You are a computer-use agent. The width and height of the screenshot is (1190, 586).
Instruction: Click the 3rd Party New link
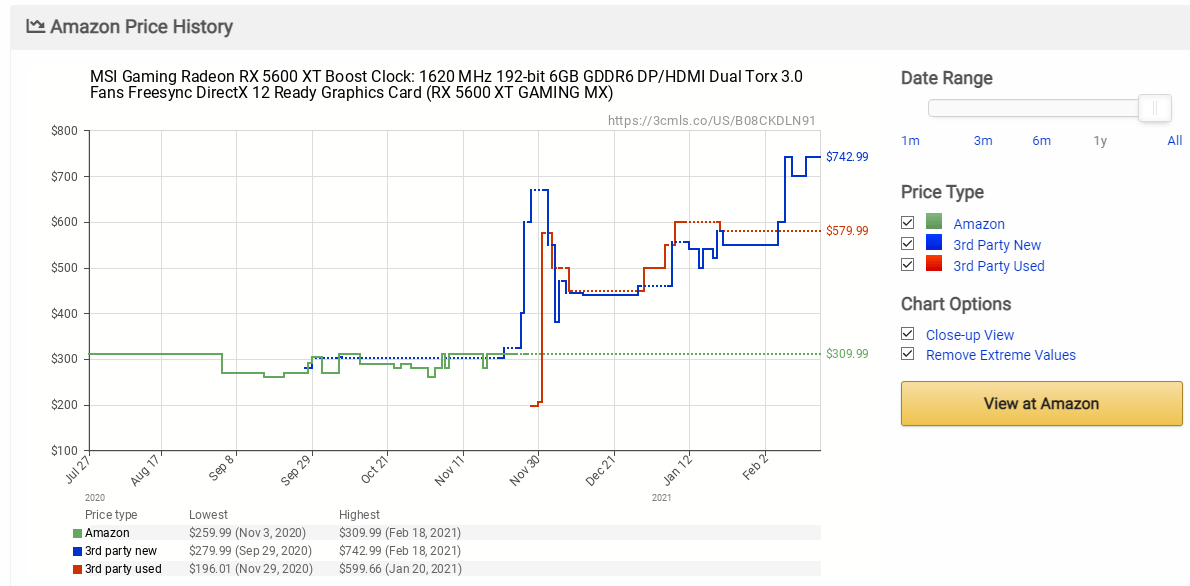(x=997, y=244)
